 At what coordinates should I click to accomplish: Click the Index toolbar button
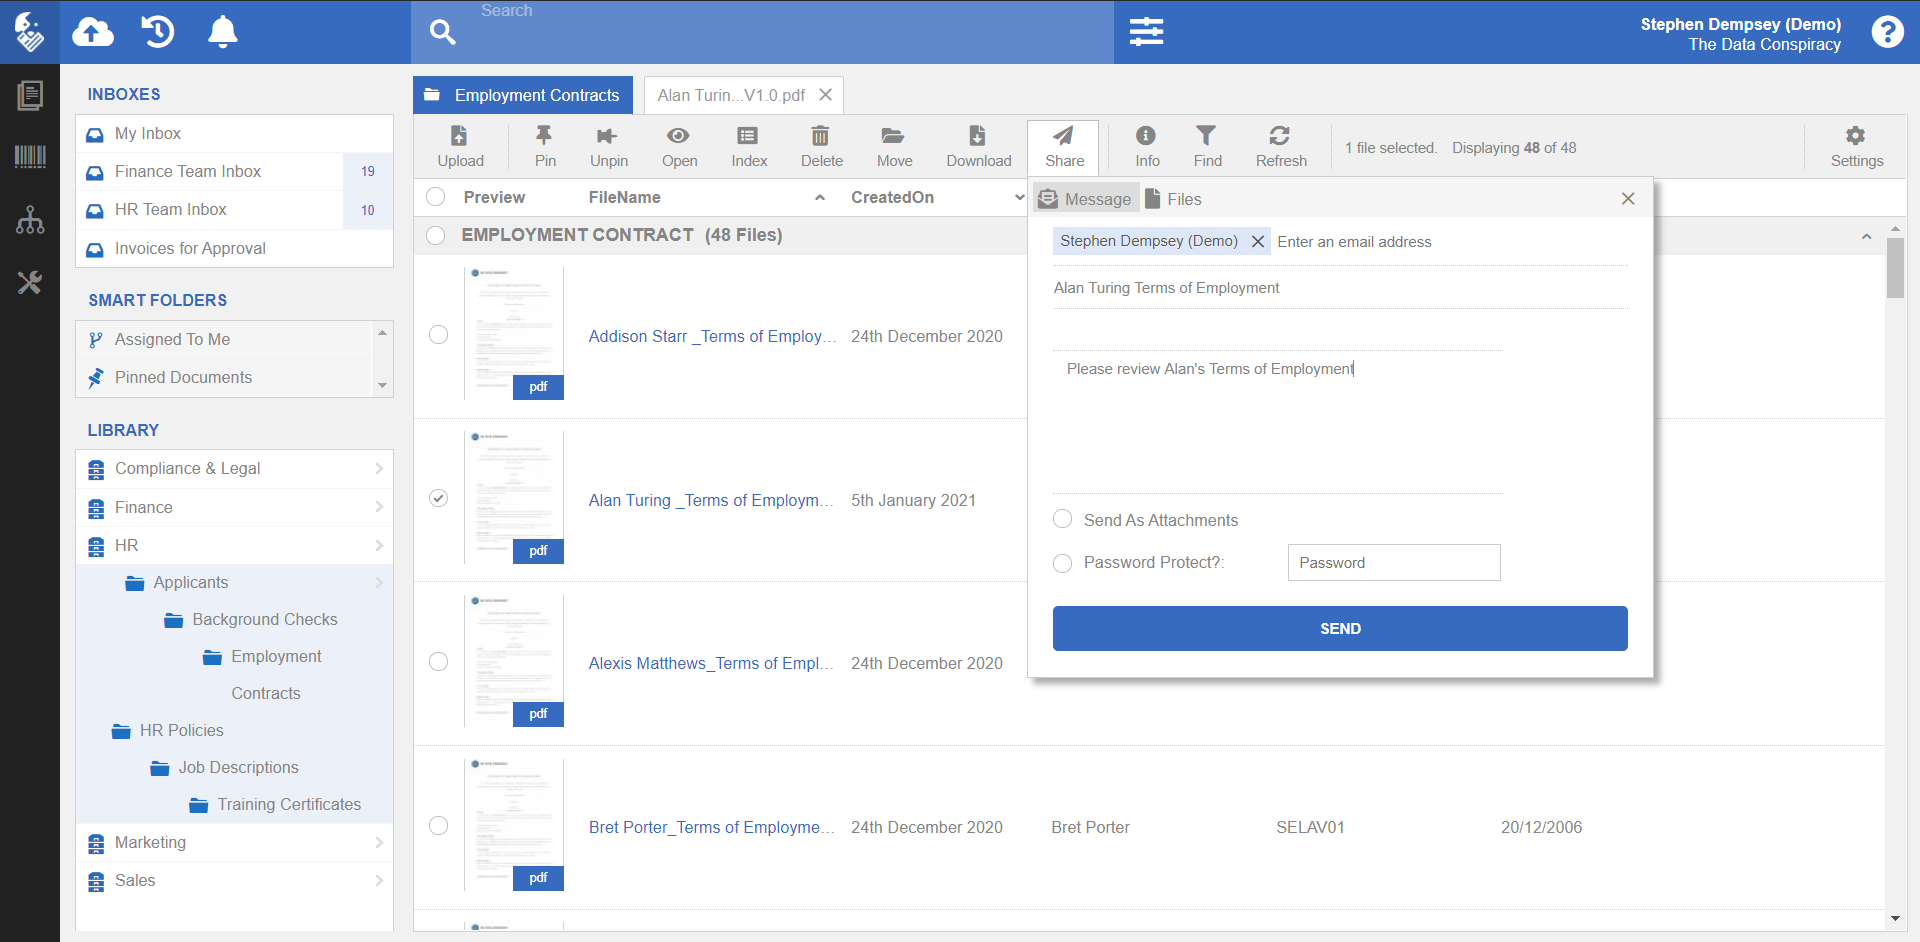(749, 146)
